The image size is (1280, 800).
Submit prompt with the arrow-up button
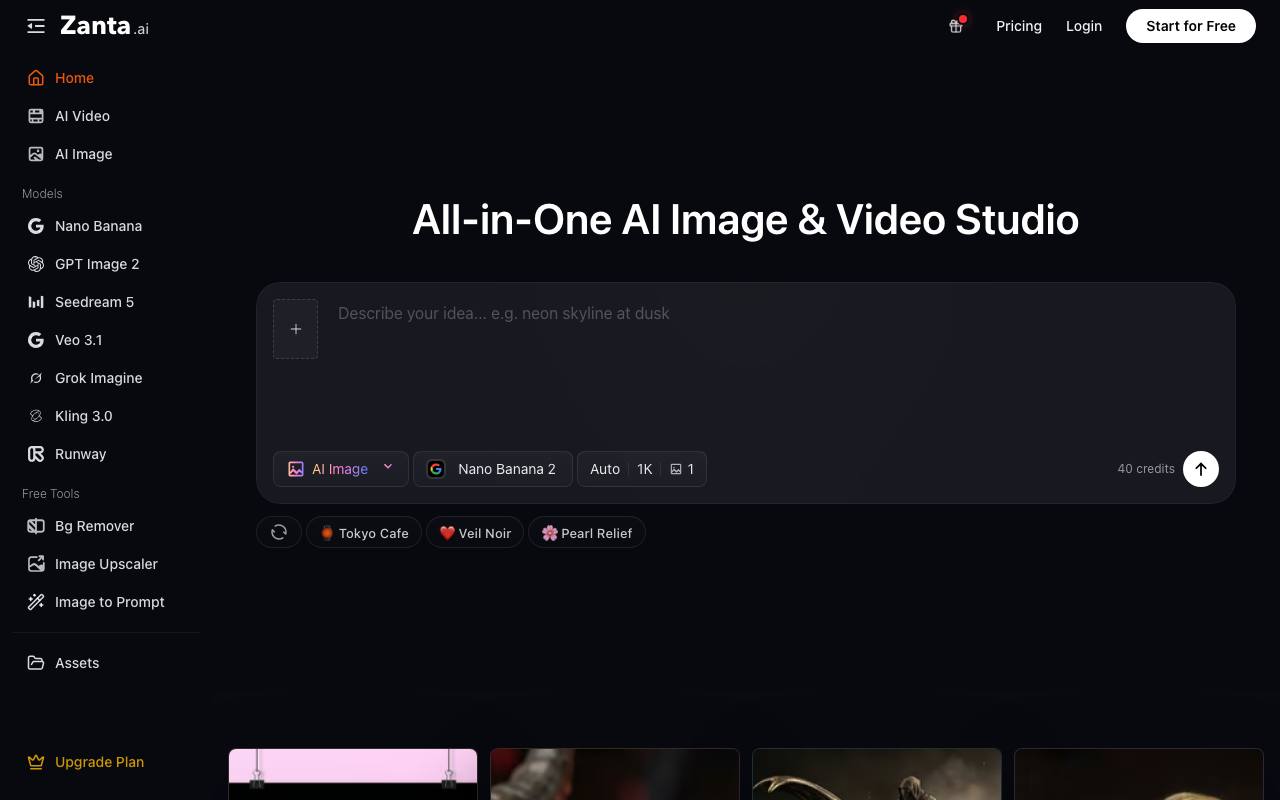[1201, 469]
